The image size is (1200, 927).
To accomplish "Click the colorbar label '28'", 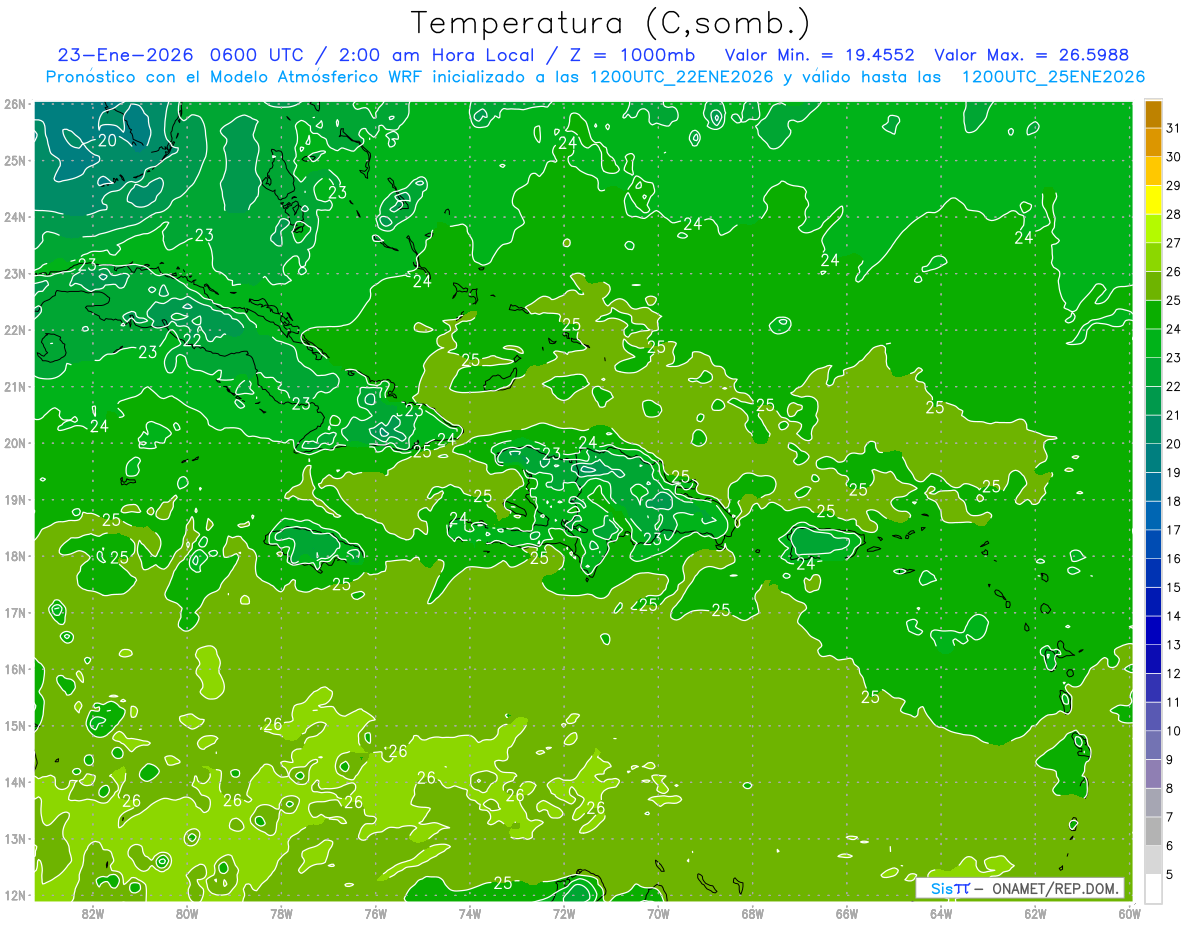I will (1173, 214).
